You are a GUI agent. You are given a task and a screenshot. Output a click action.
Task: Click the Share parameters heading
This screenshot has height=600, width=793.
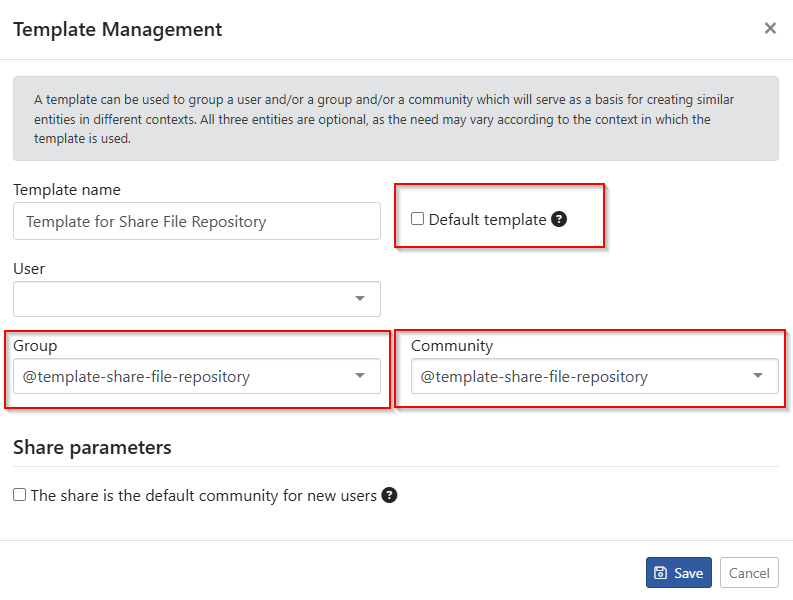92,447
